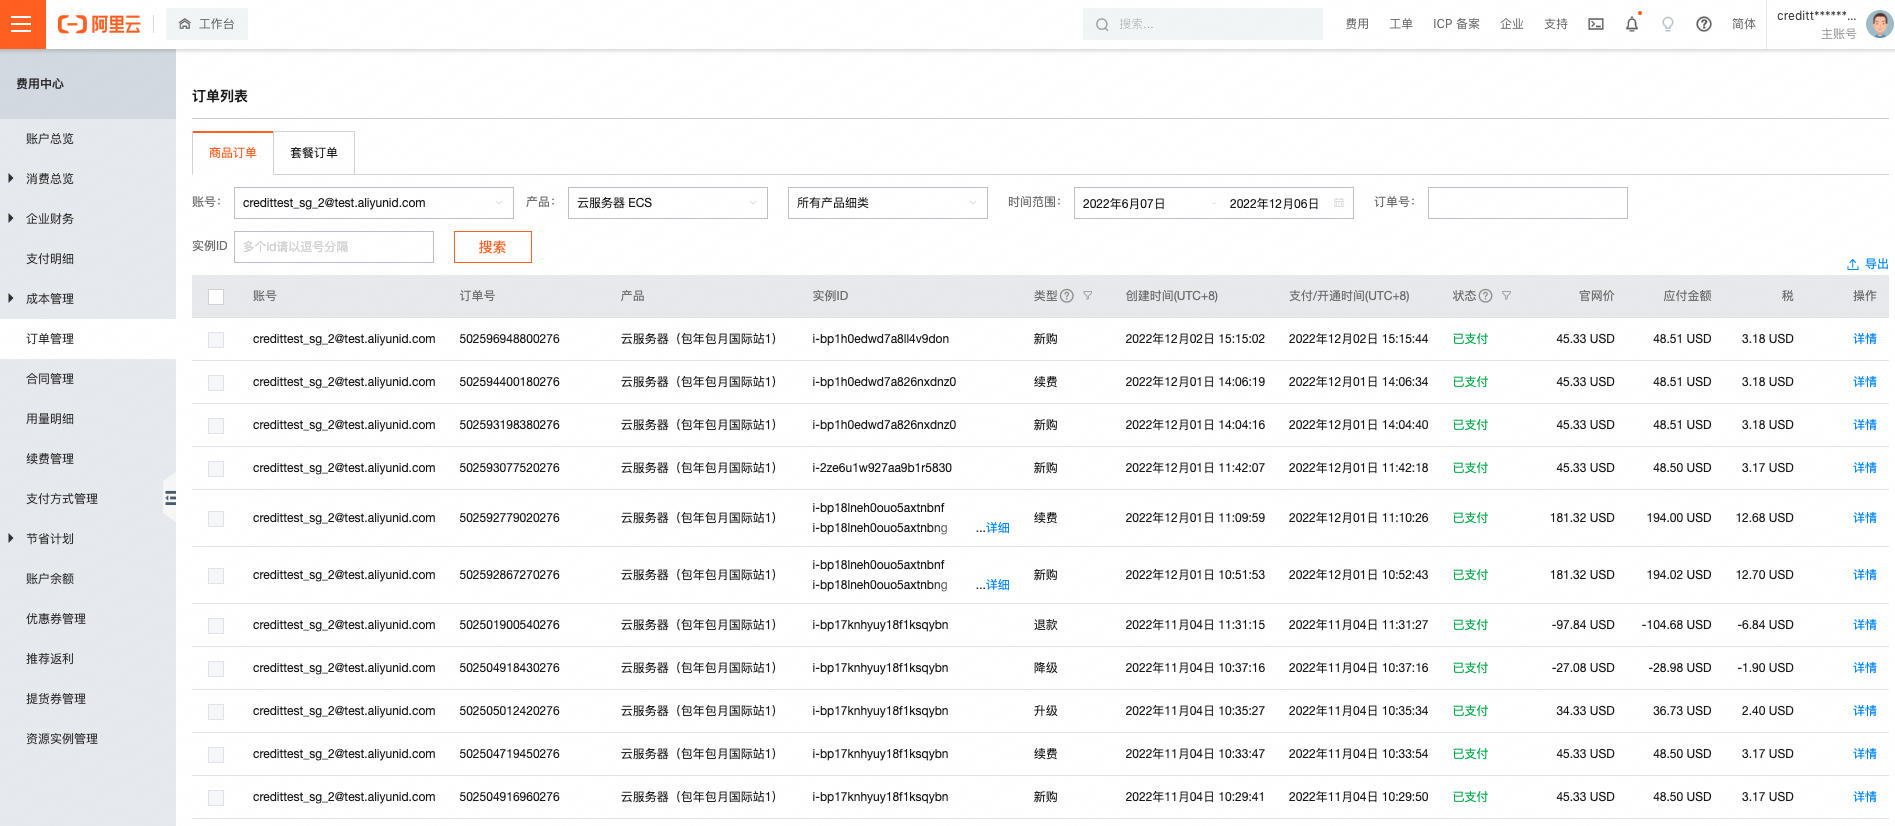Click the 类型 column help icon
The width and height of the screenshot is (1895, 826).
1067,296
